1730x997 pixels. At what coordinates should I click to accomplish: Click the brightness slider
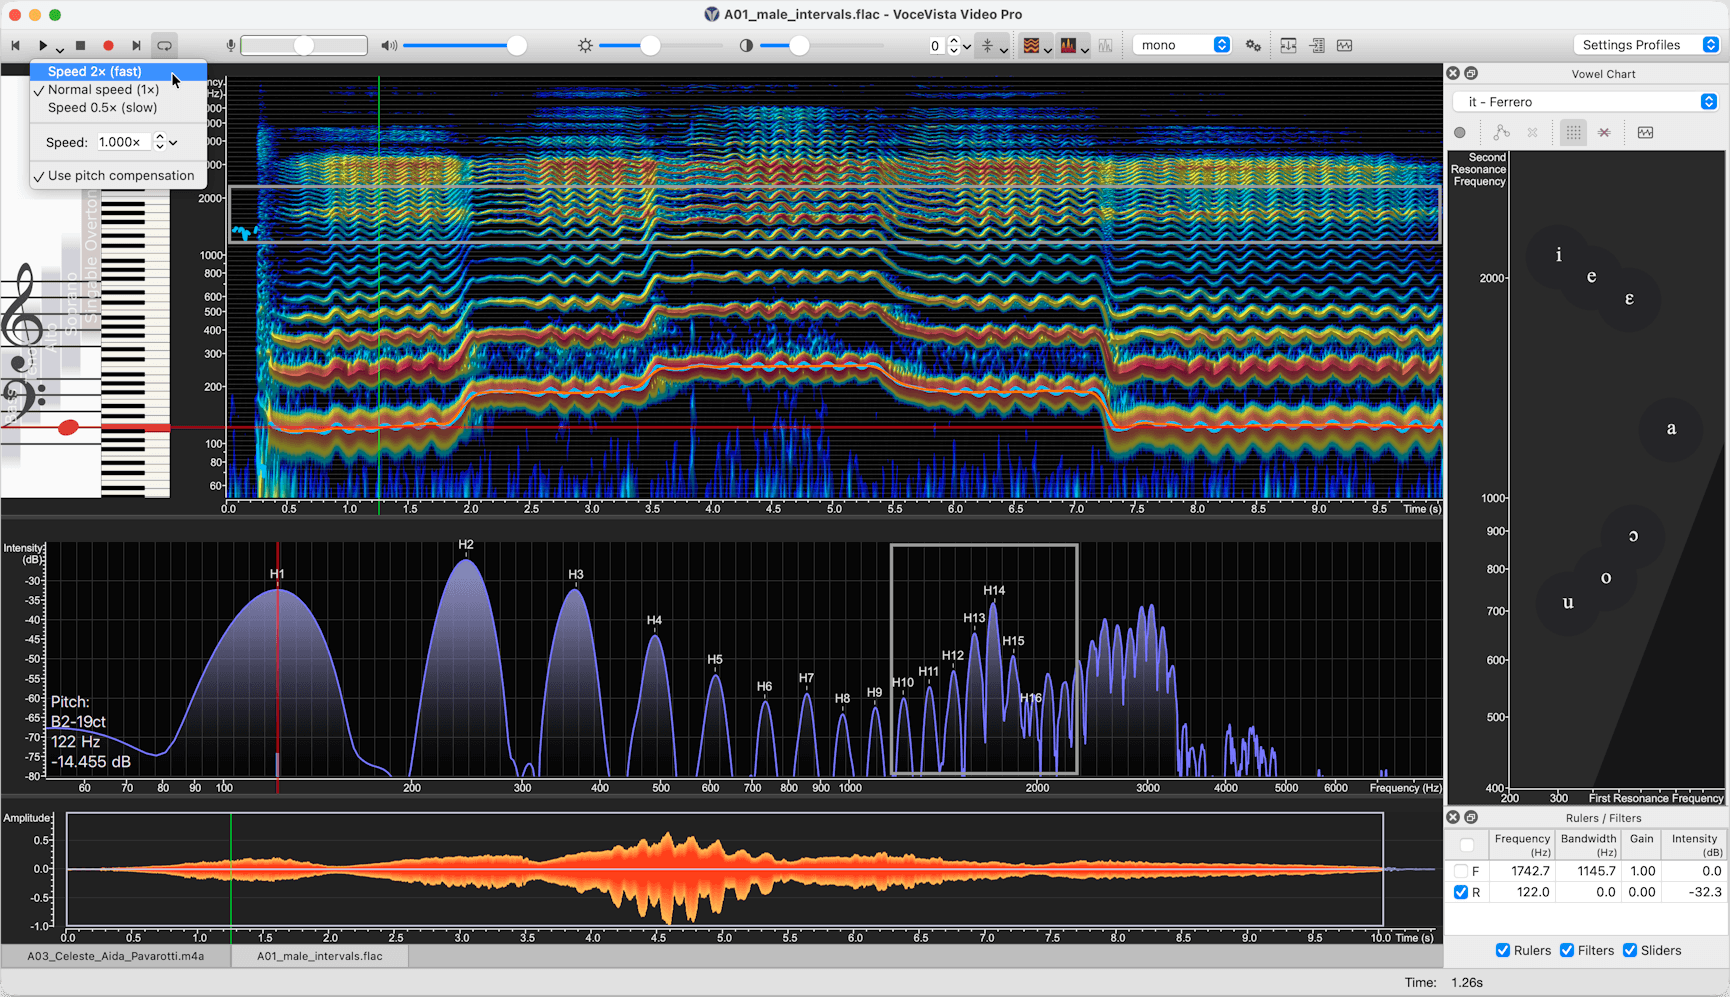pyautogui.click(x=660, y=46)
